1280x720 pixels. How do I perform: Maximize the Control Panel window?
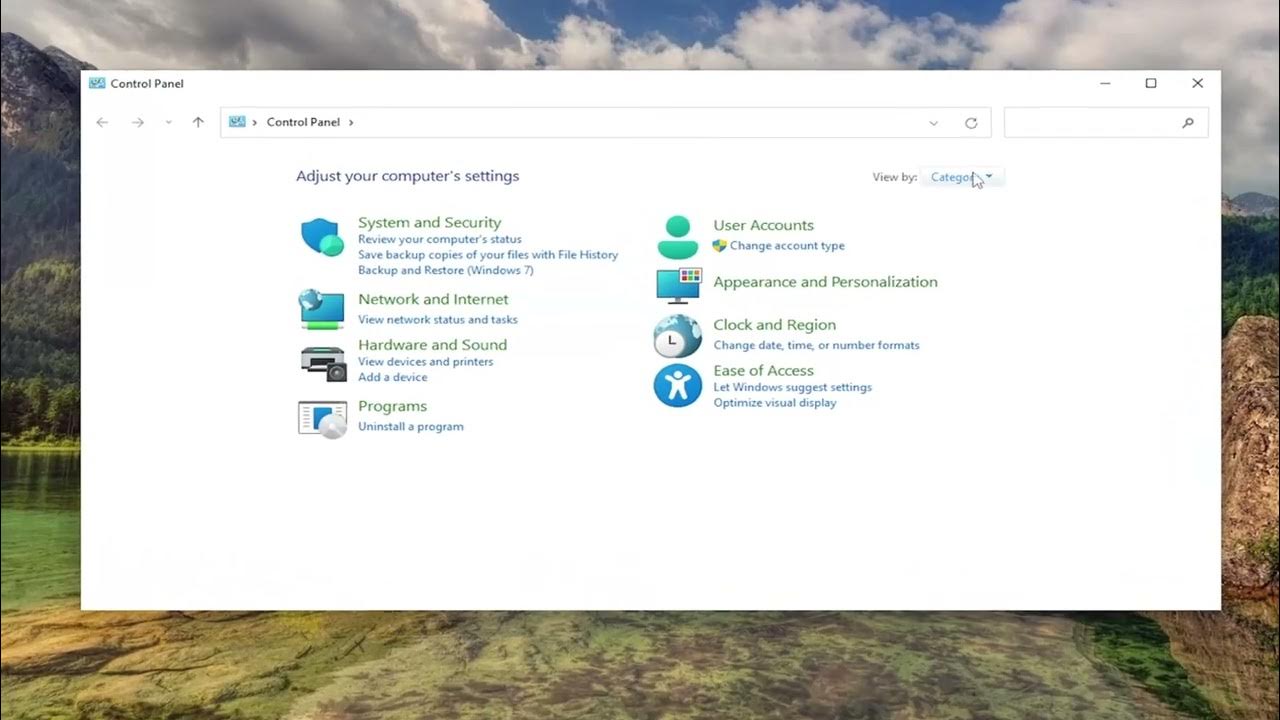tap(1151, 83)
